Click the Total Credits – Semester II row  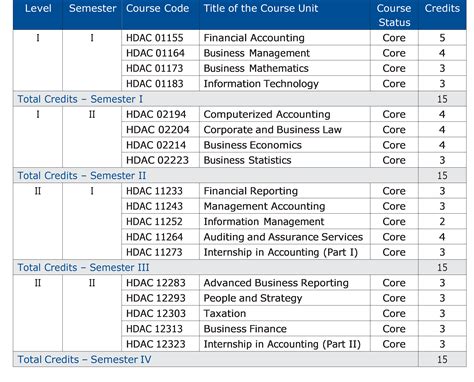coord(240,176)
